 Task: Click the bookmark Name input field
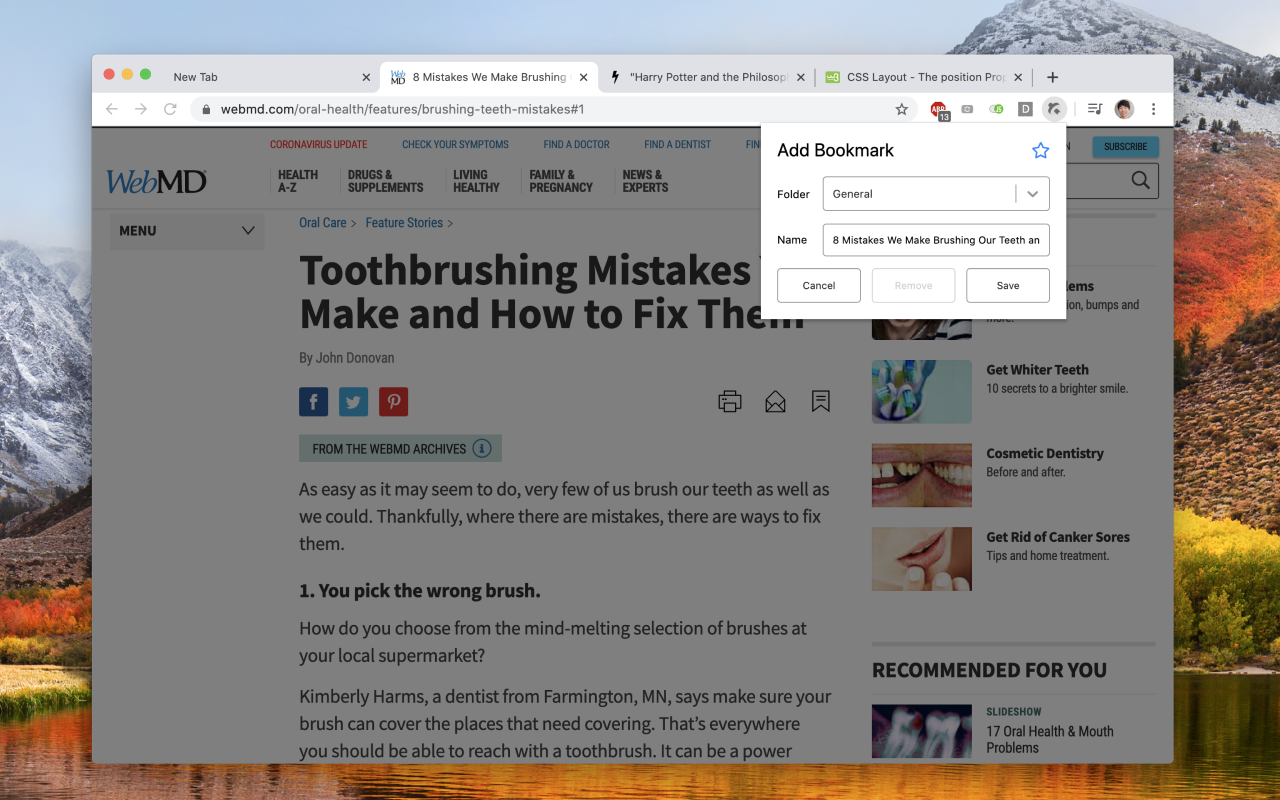pos(936,240)
